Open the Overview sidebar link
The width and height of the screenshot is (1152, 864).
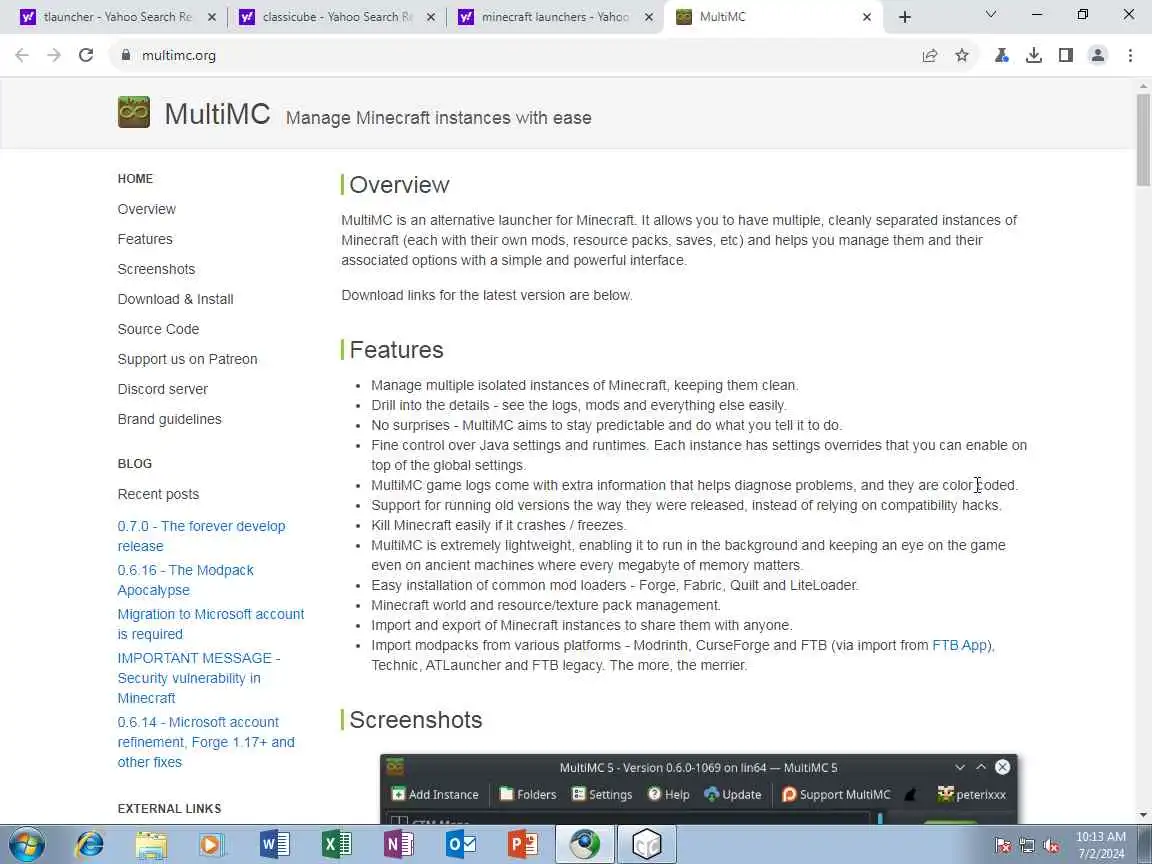(146, 209)
